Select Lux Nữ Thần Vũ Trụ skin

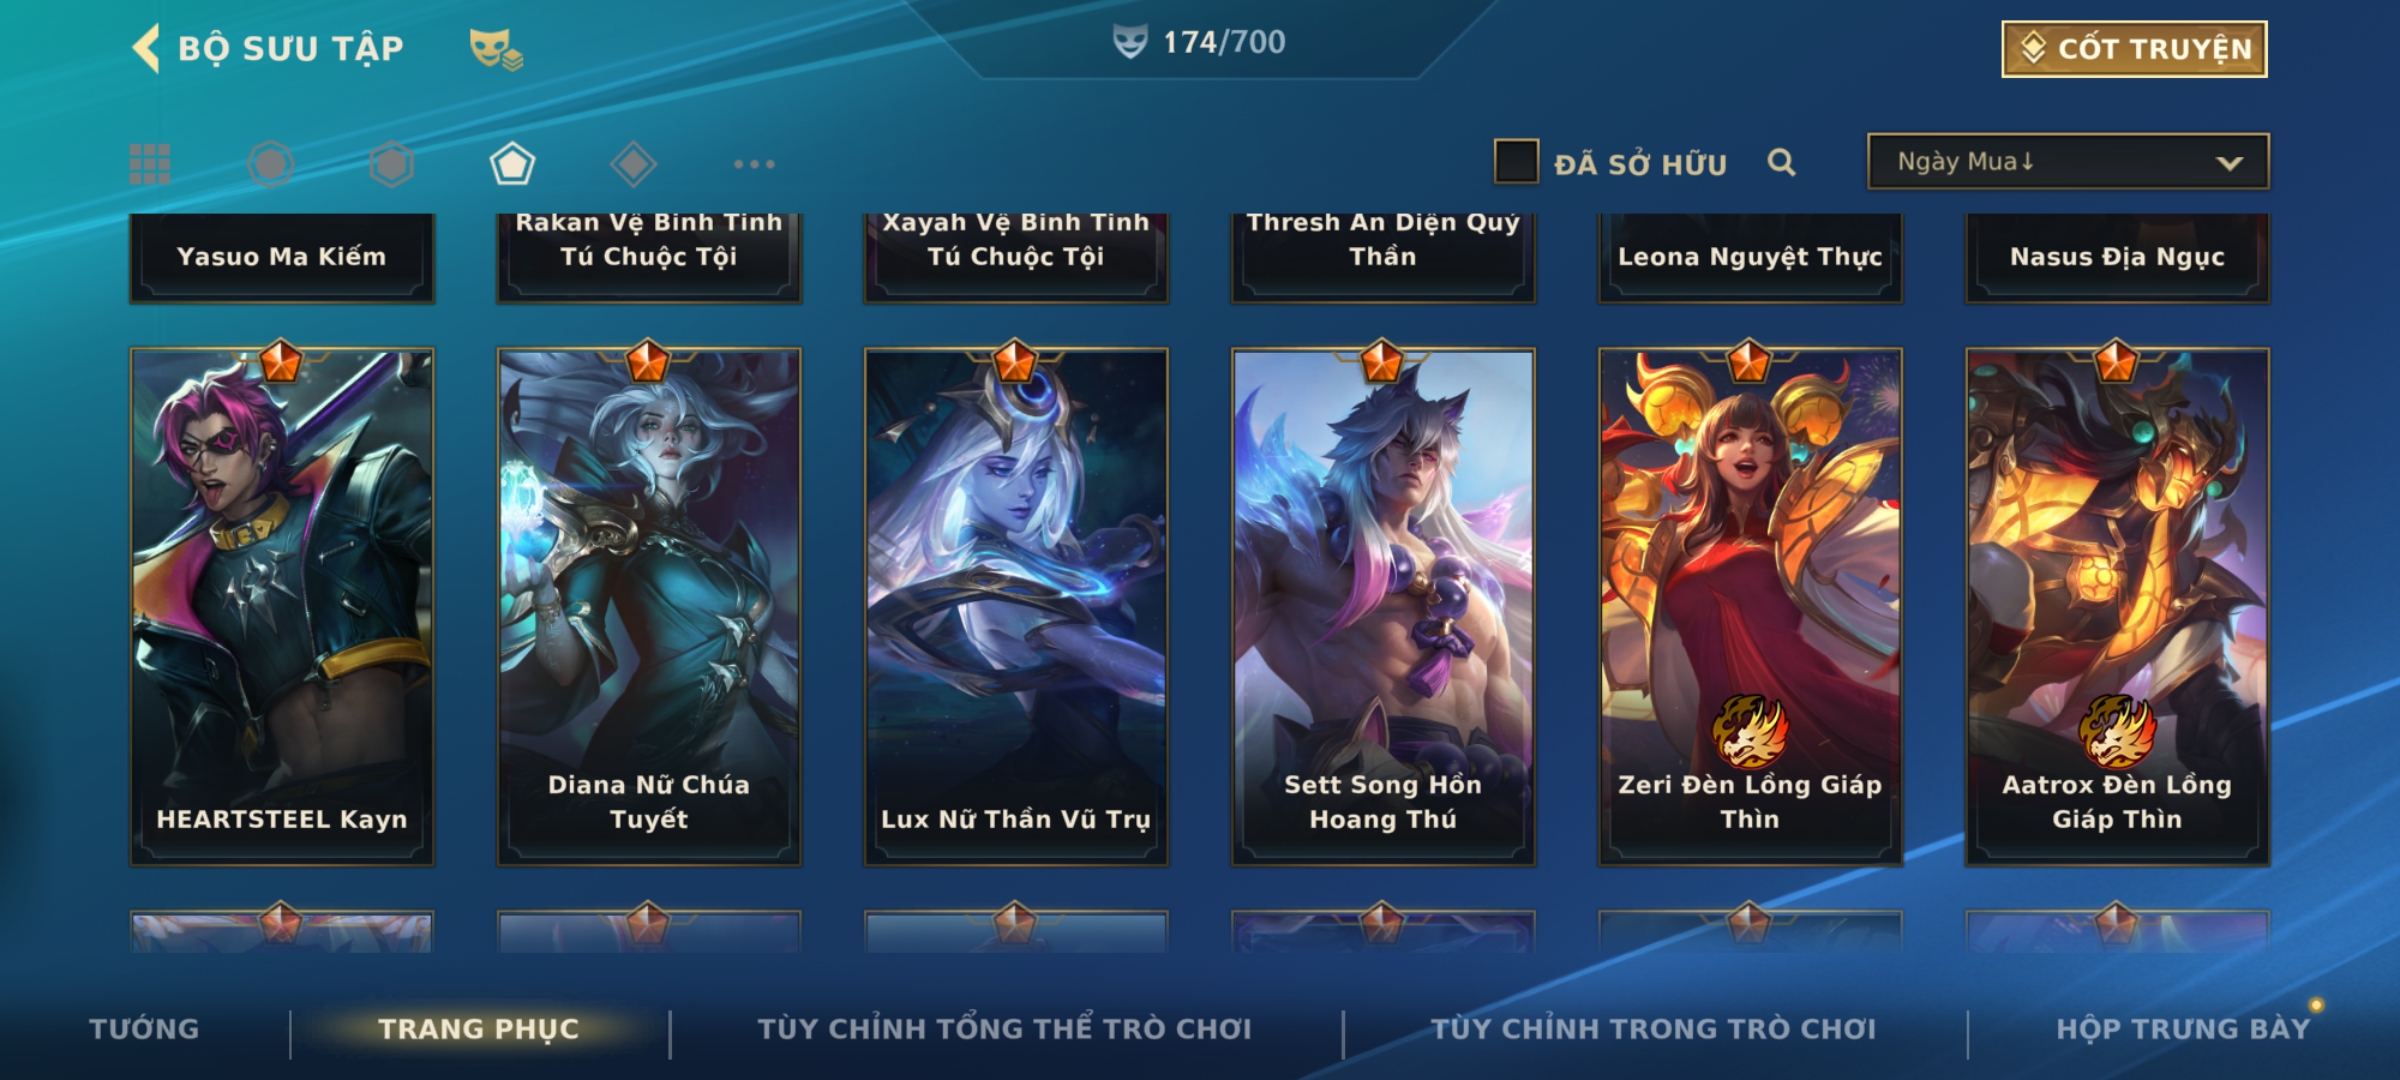(x=1016, y=606)
